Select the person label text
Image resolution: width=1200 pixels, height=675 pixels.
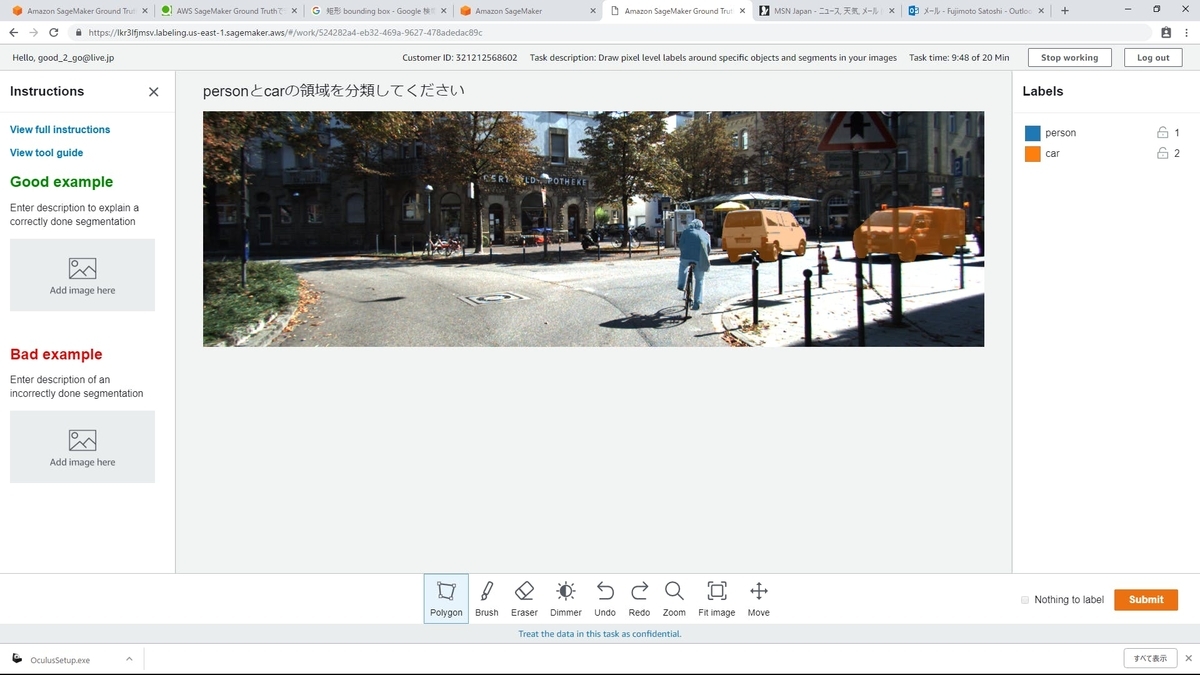1060,133
